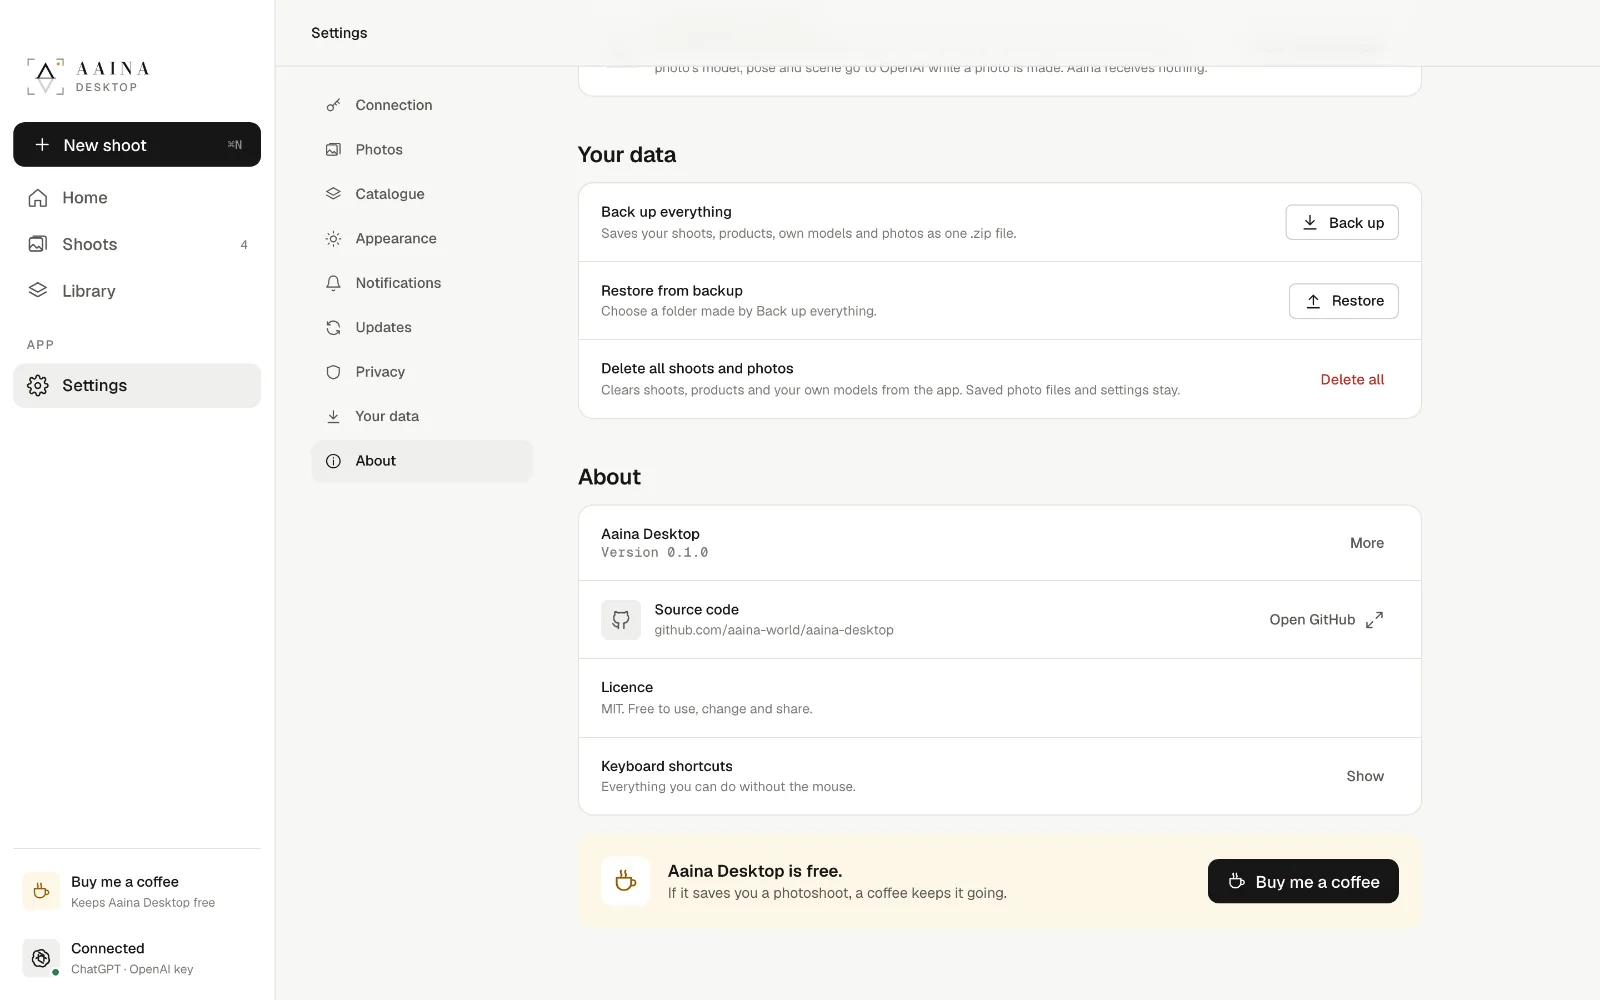
Task: Click the refresh icon beside Updates
Action: click(x=334, y=328)
